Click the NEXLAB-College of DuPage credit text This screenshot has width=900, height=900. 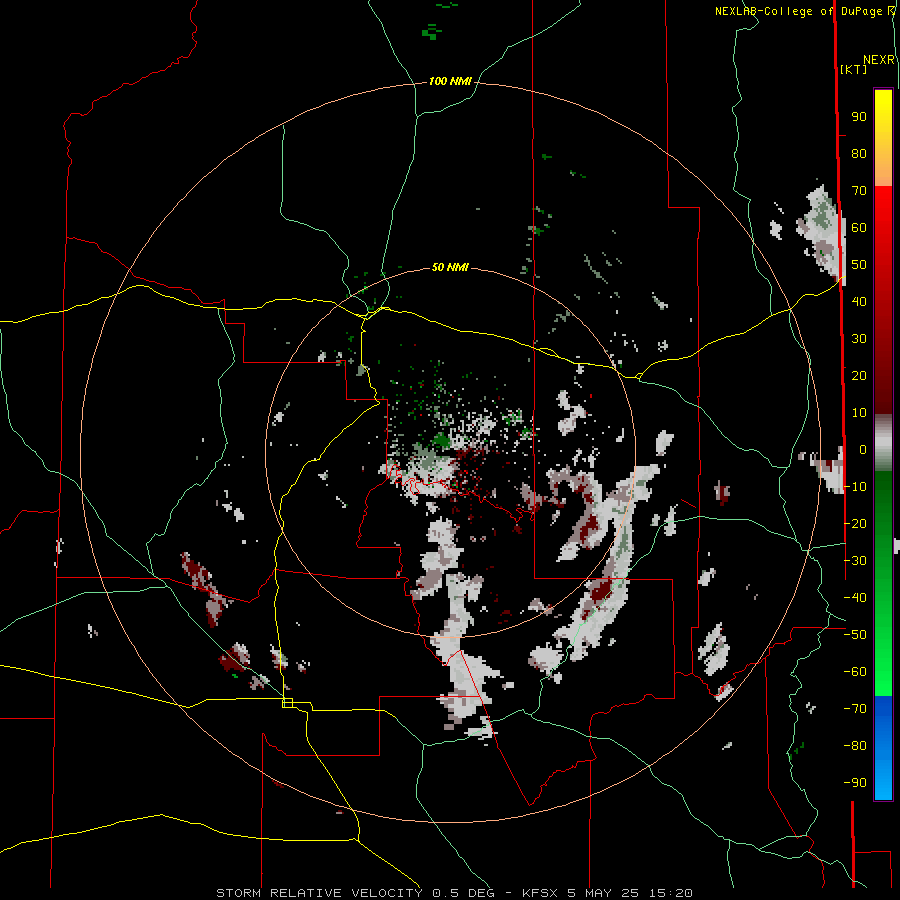pos(798,11)
